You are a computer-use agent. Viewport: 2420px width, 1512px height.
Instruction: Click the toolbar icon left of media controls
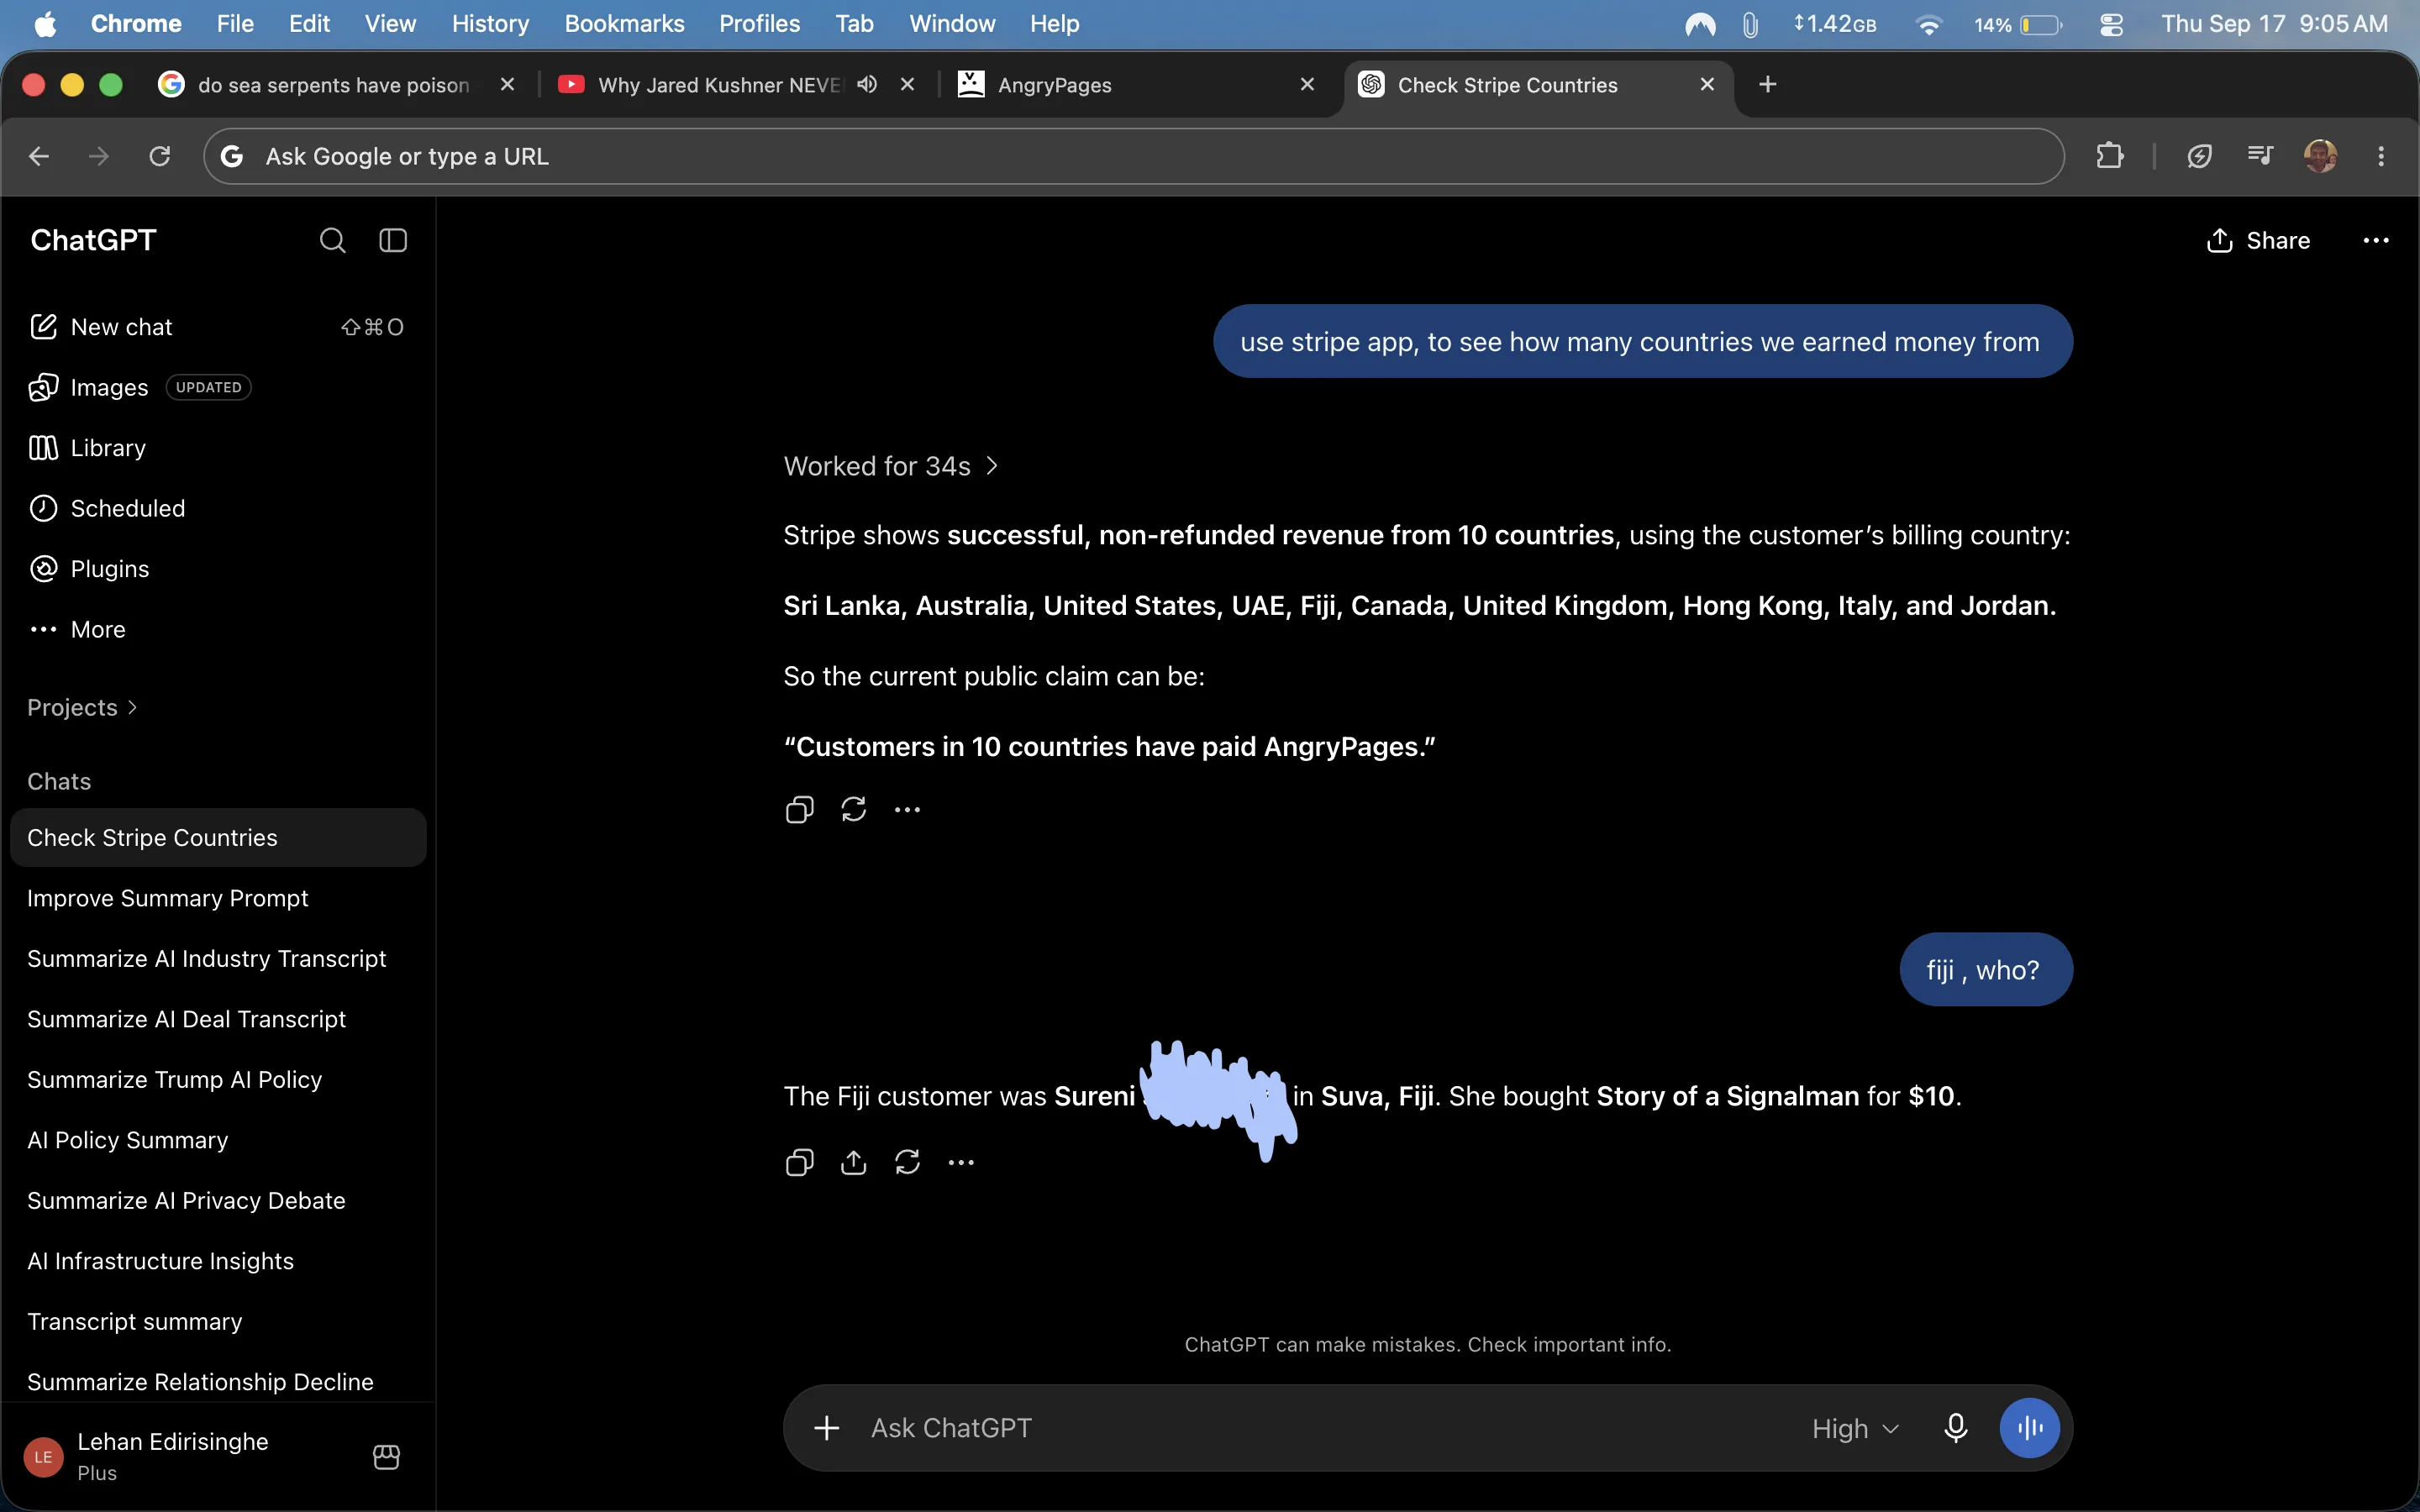(x=2199, y=156)
